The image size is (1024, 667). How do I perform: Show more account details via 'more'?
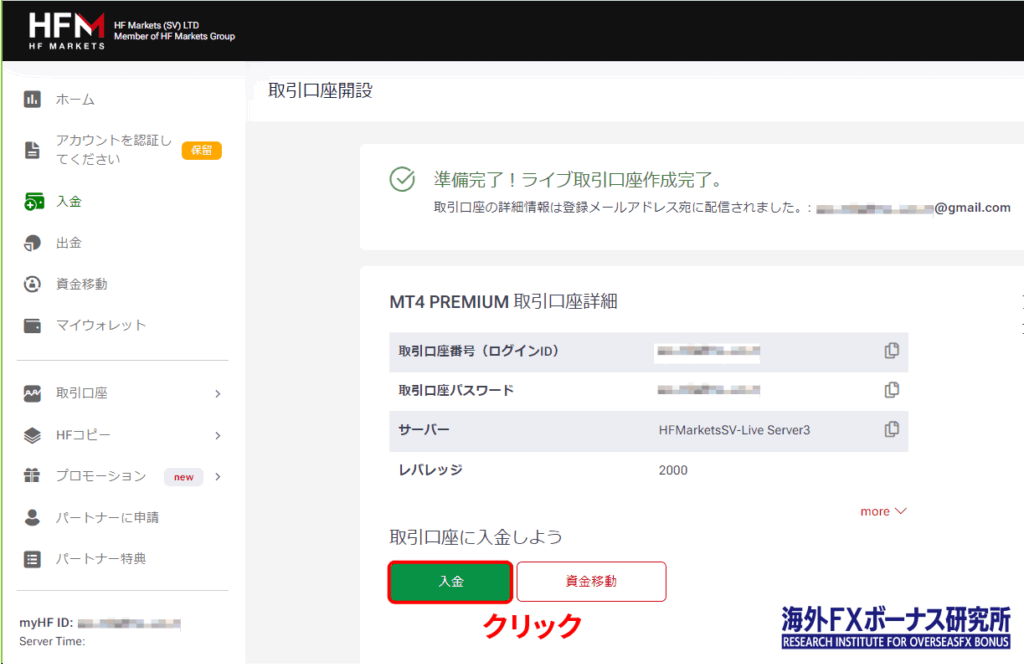pyautogui.click(x=883, y=511)
